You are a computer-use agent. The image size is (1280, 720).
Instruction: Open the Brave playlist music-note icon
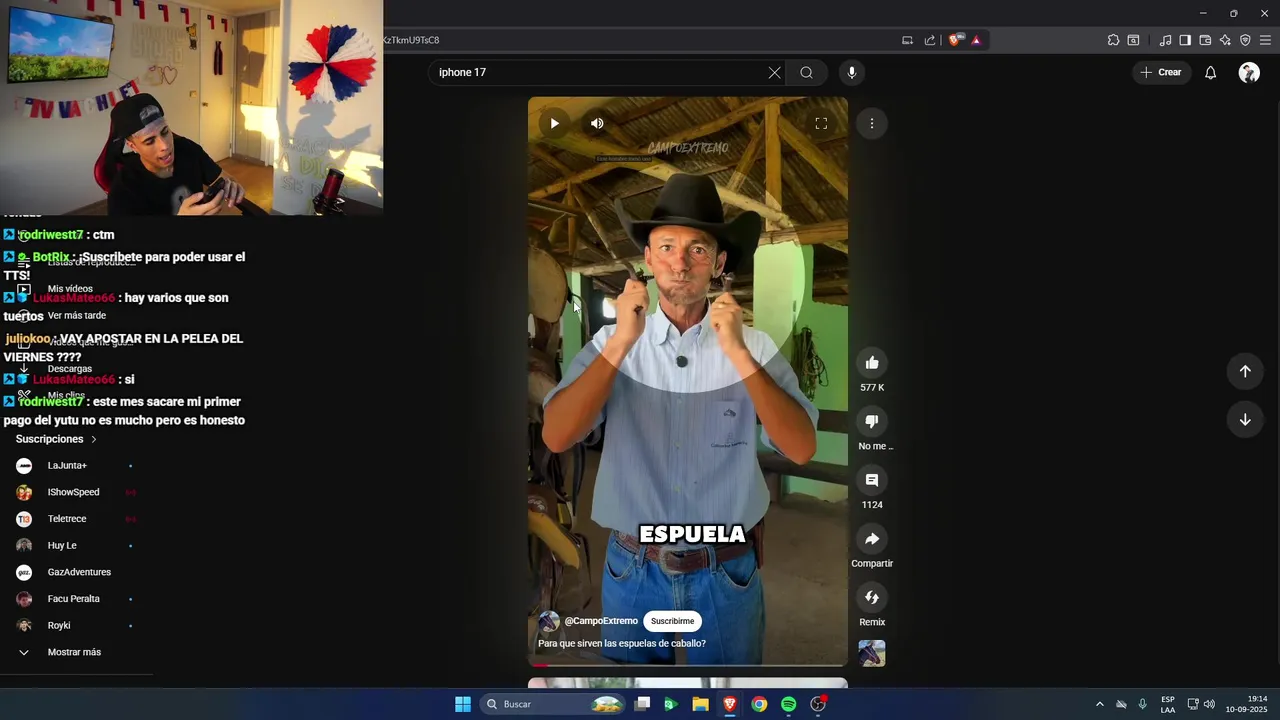[1165, 40]
